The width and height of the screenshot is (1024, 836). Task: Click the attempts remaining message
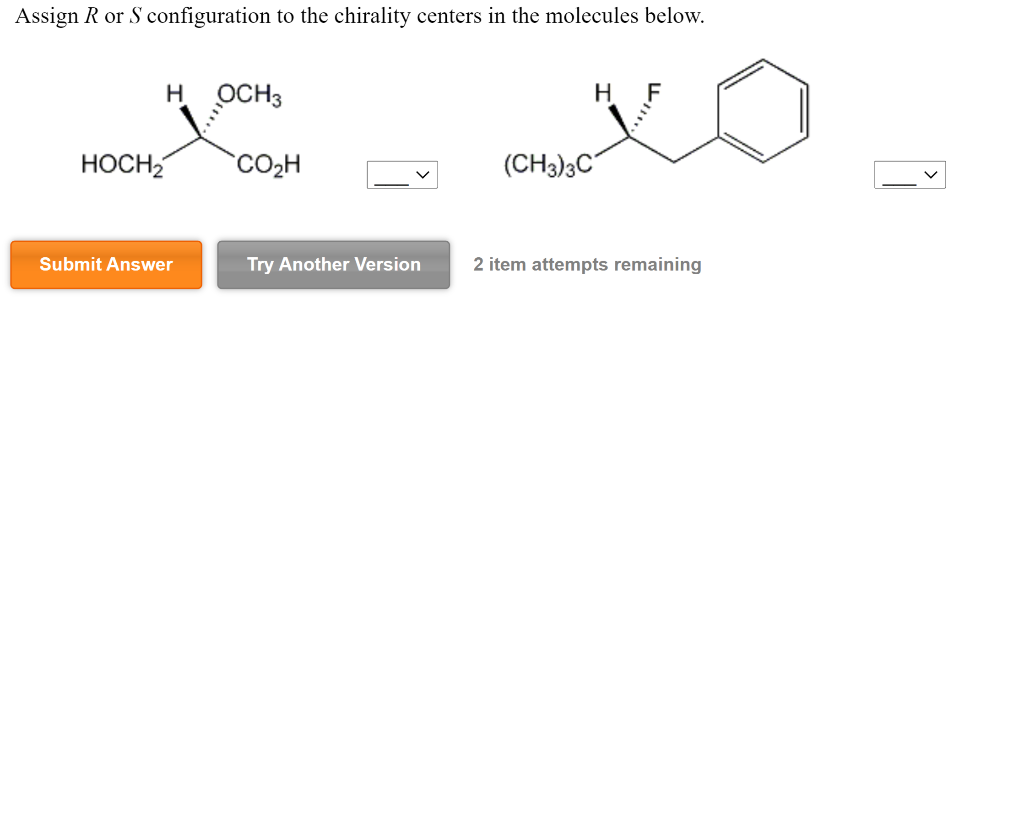point(587,264)
